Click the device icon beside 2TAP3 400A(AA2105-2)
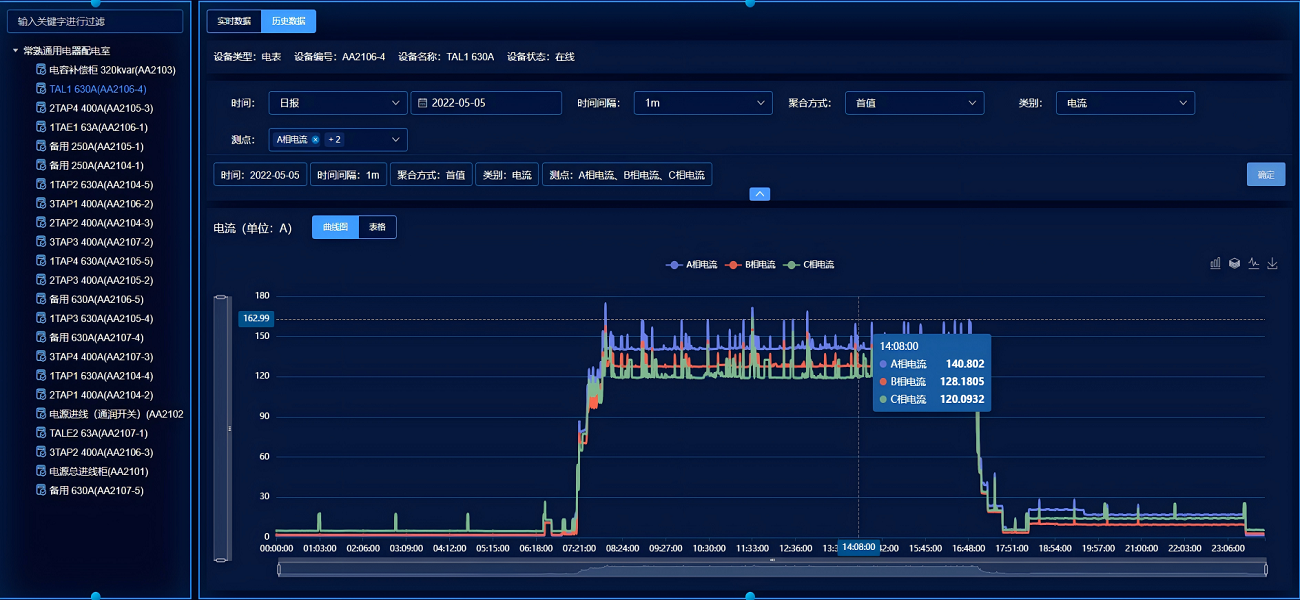This screenshot has width=1300, height=600. 41,280
